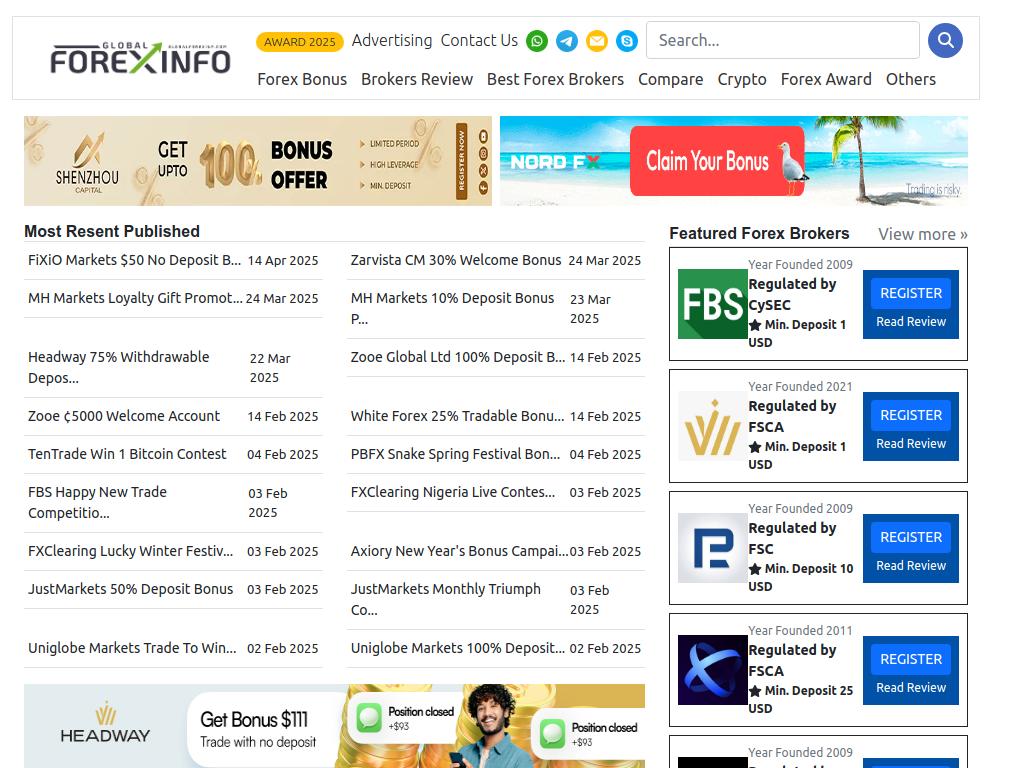This screenshot has width=1024, height=768.
Task: Open the Shenzhou Capital 100% bonus banner
Action: [258, 161]
